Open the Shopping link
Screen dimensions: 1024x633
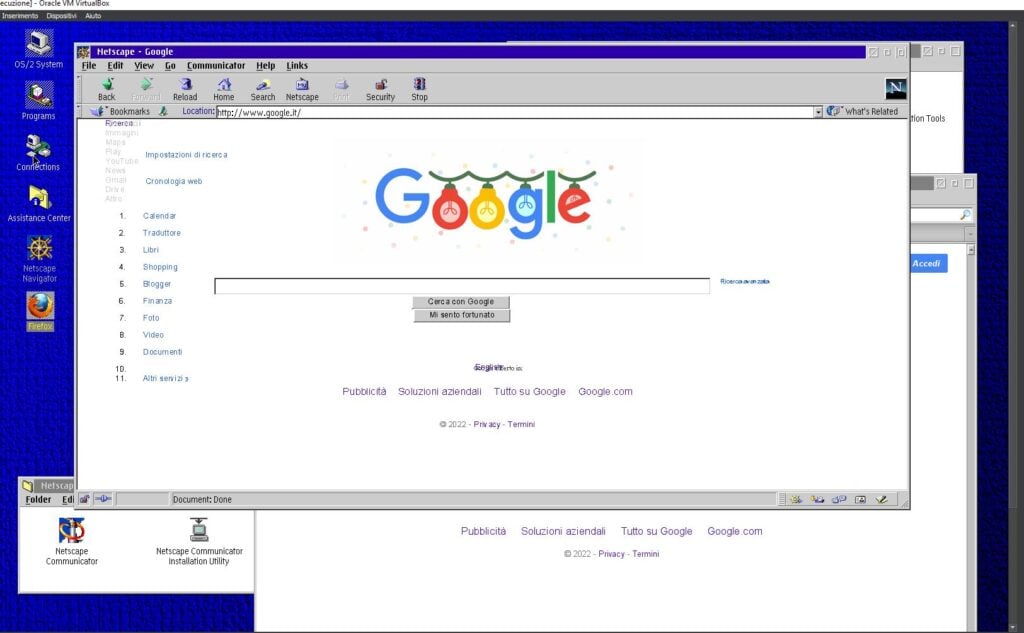160,267
